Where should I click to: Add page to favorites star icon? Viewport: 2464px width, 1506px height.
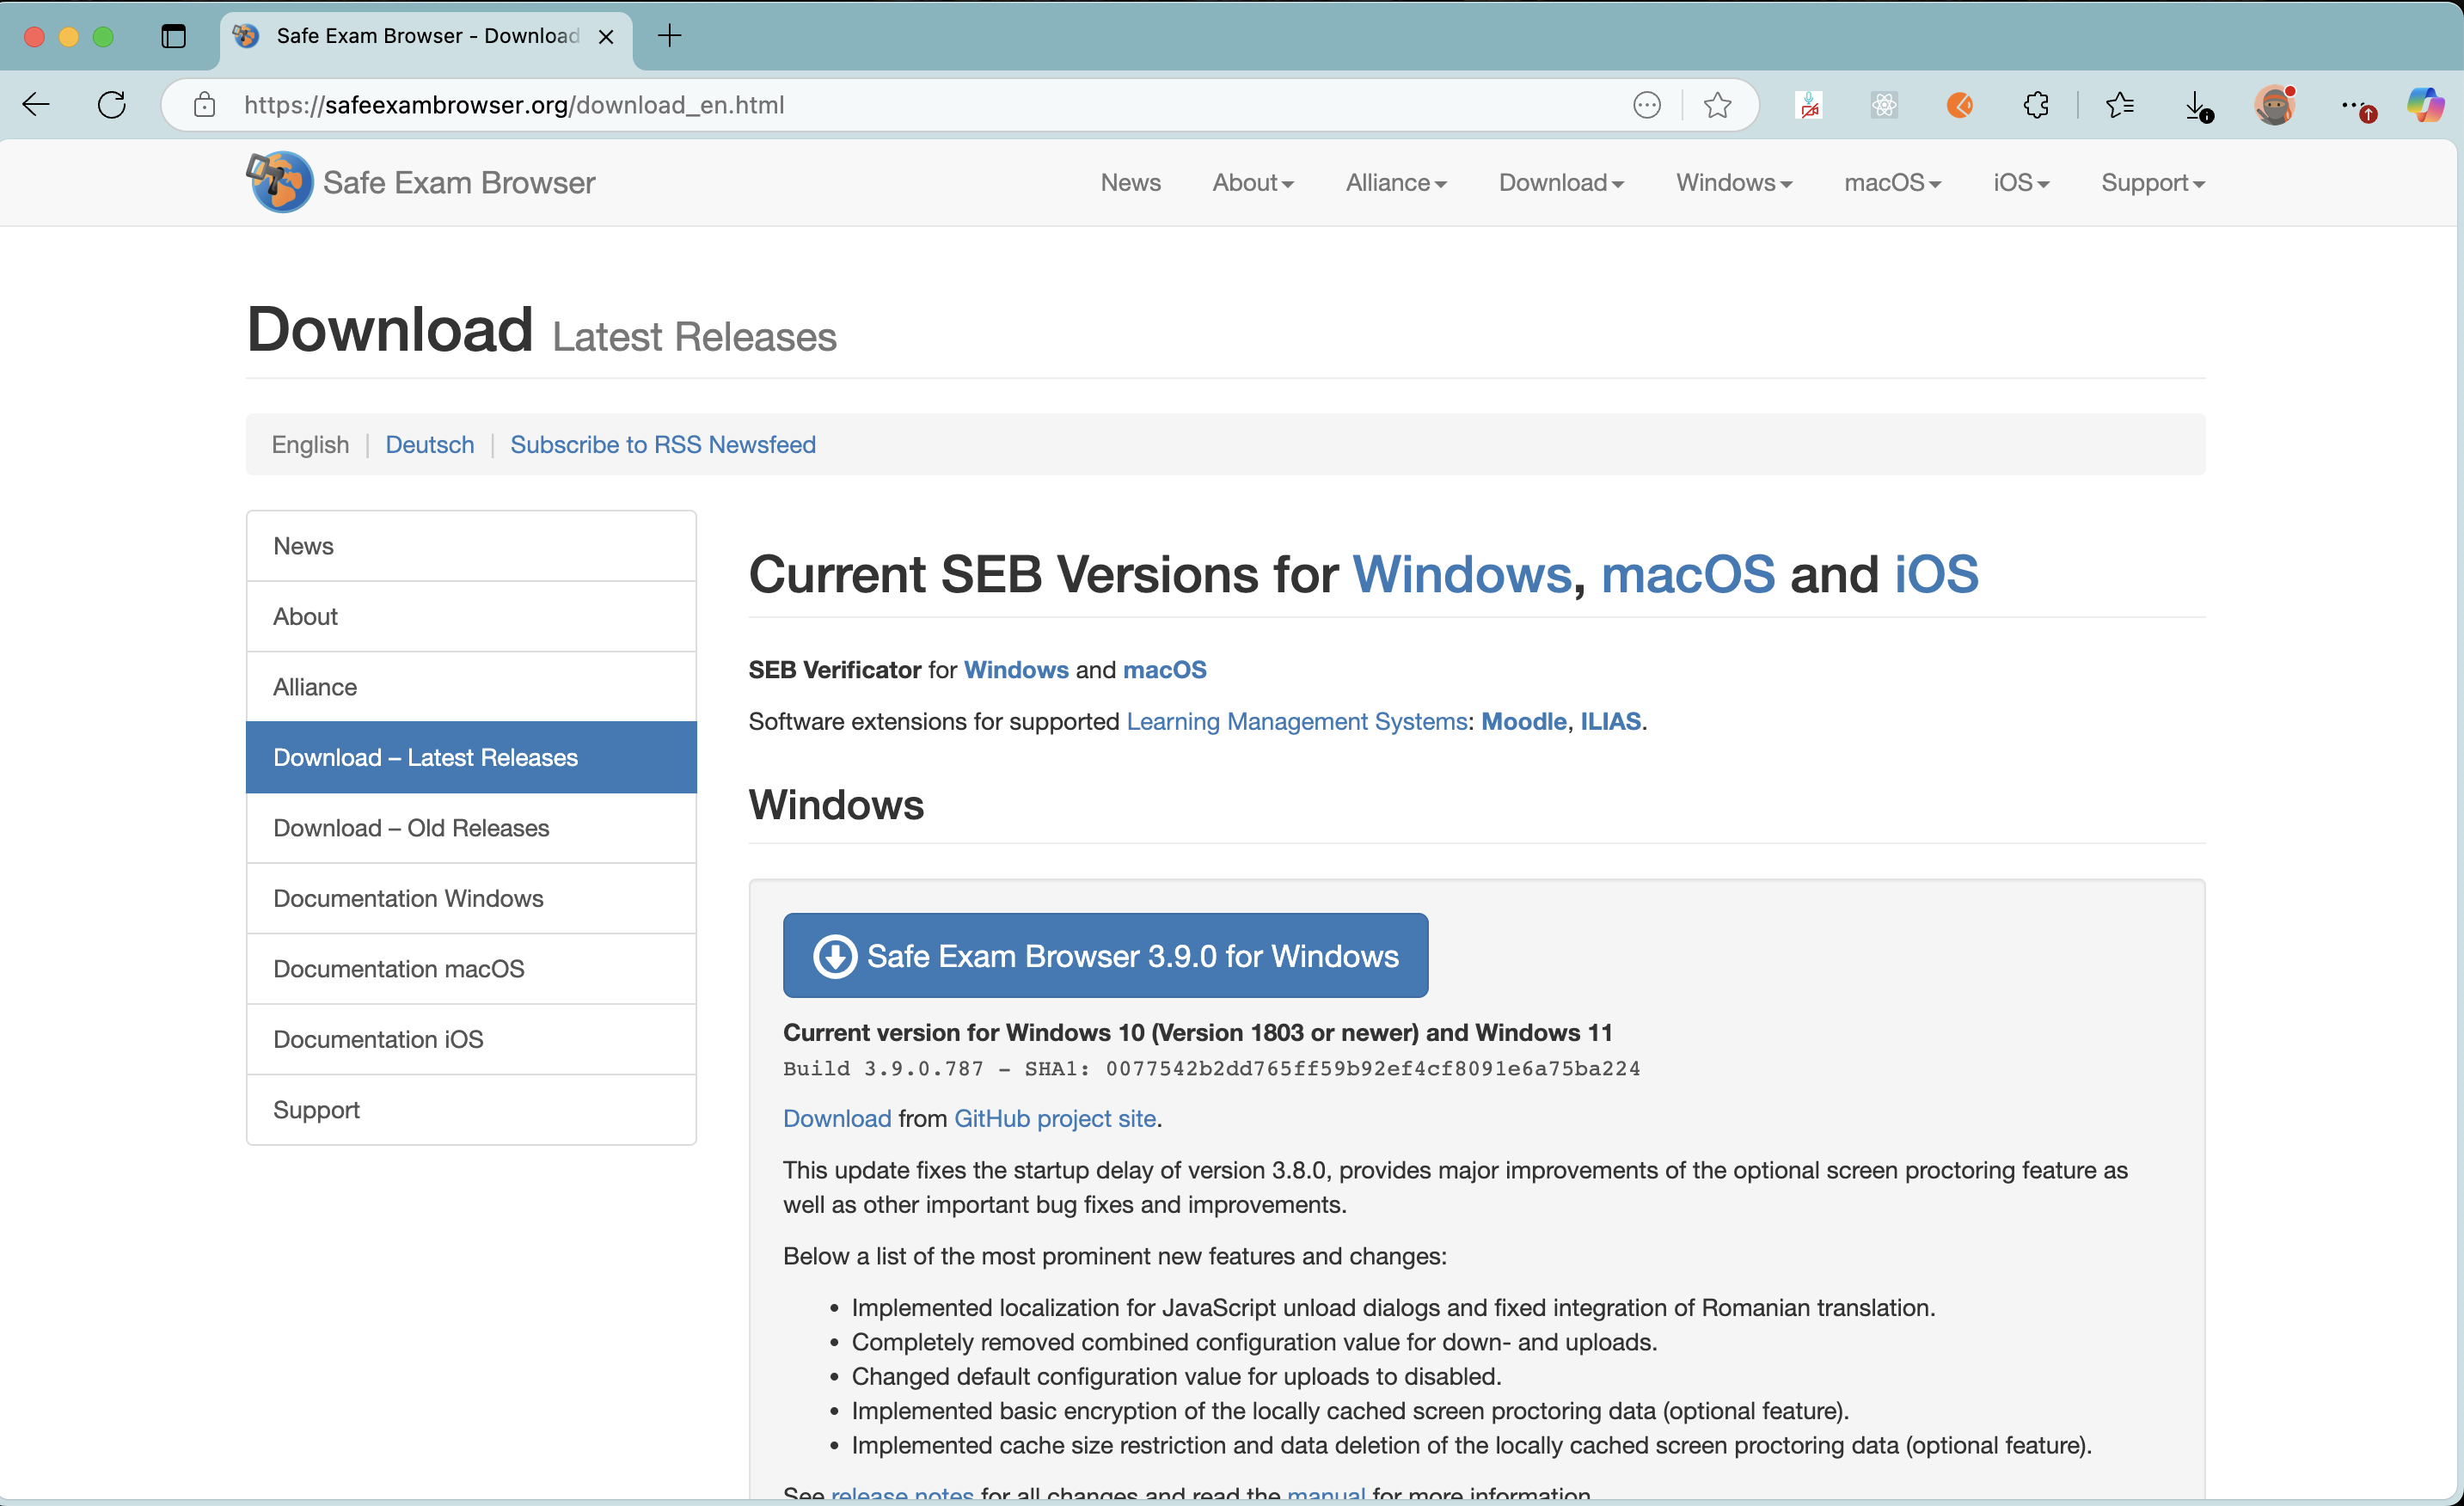click(1717, 105)
